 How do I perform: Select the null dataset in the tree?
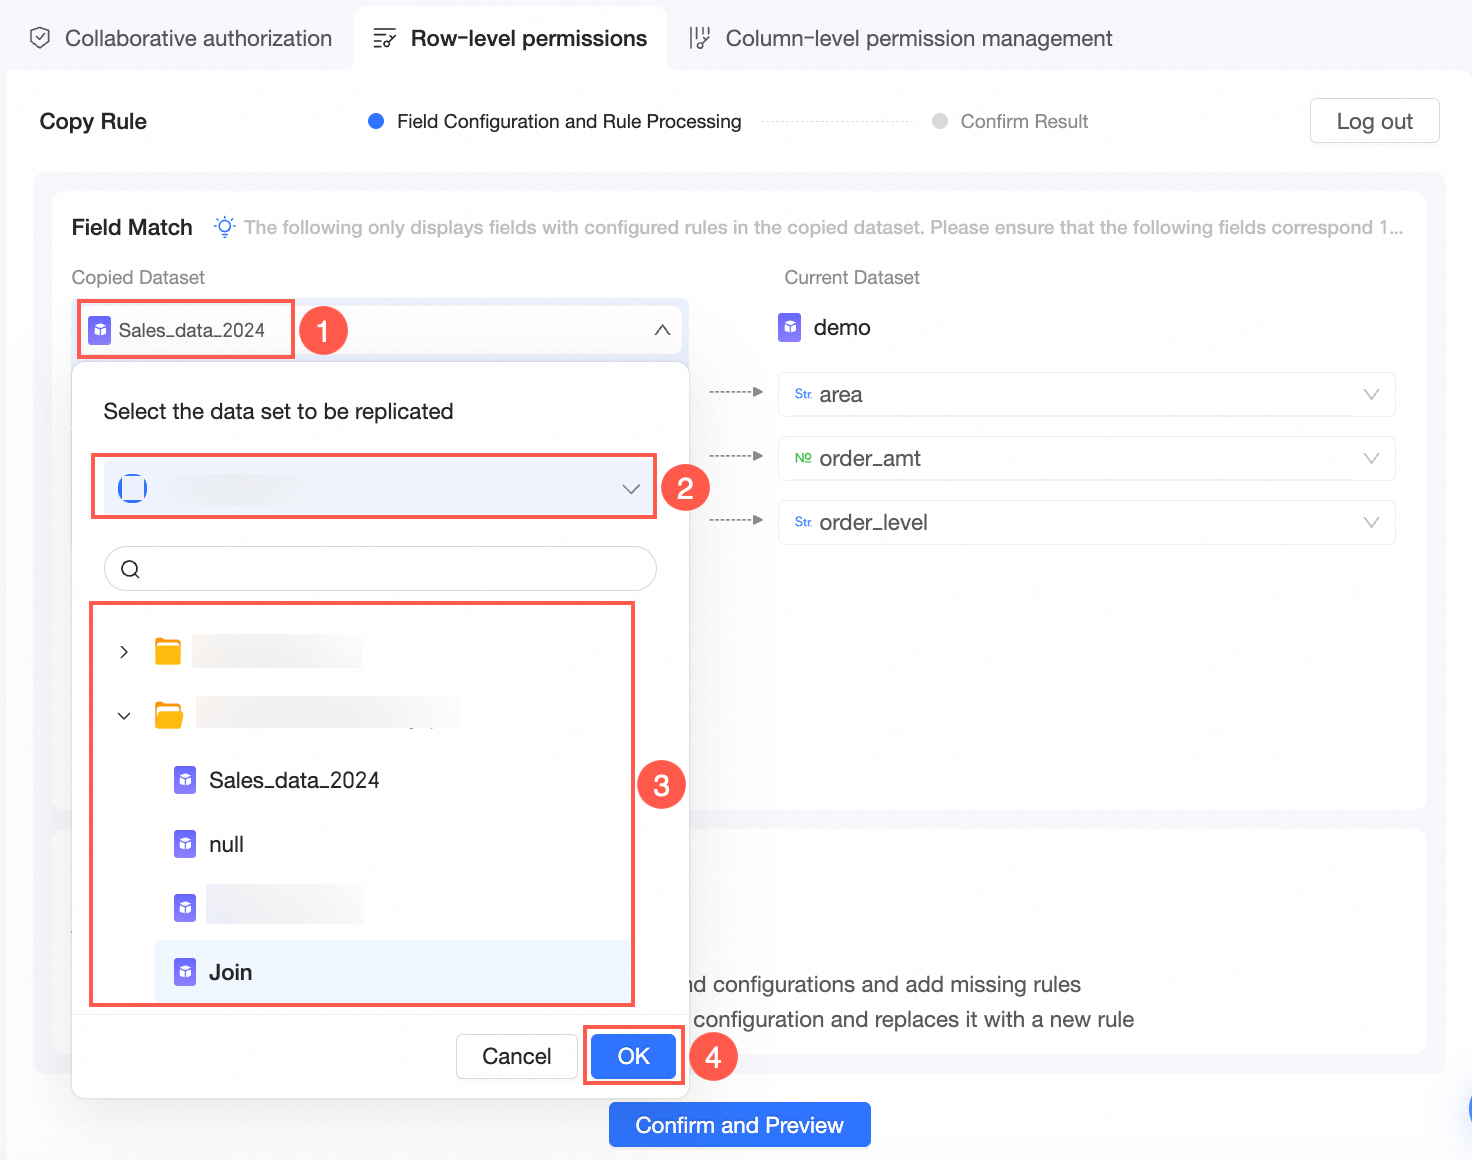click(x=227, y=844)
